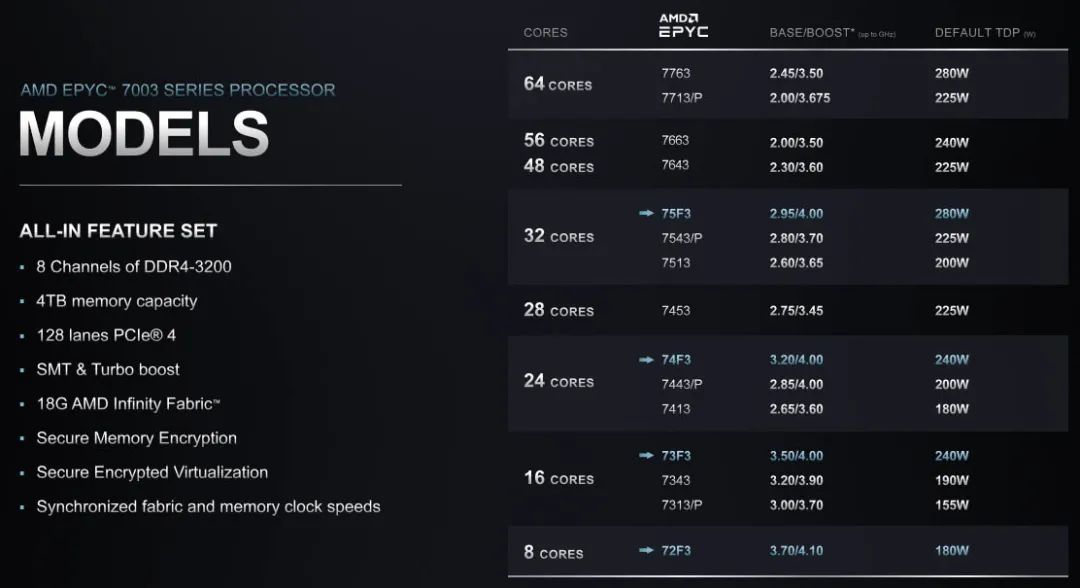Click the arrow beside model 72F3
This screenshot has width=1080, height=588.
click(x=646, y=550)
